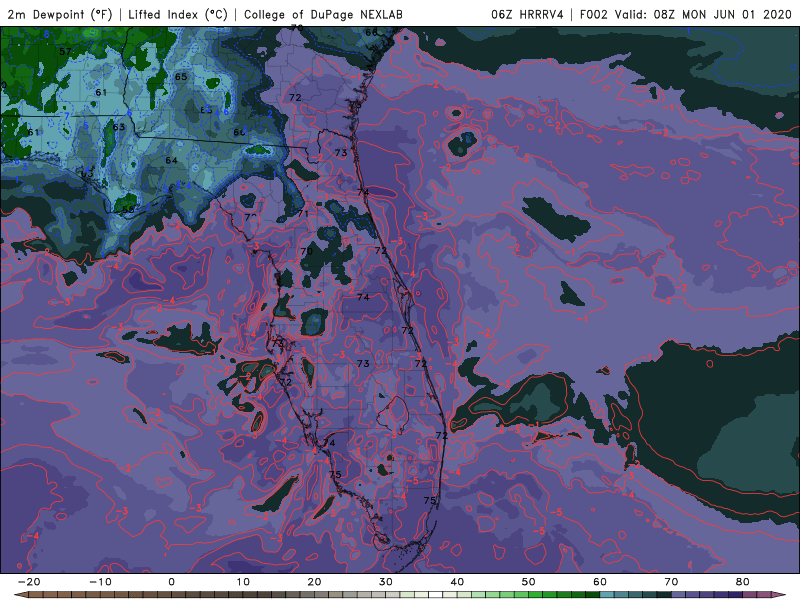Screen dimensions: 800x600
Task: Click the '20' color scale label
Action: point(314,582)
